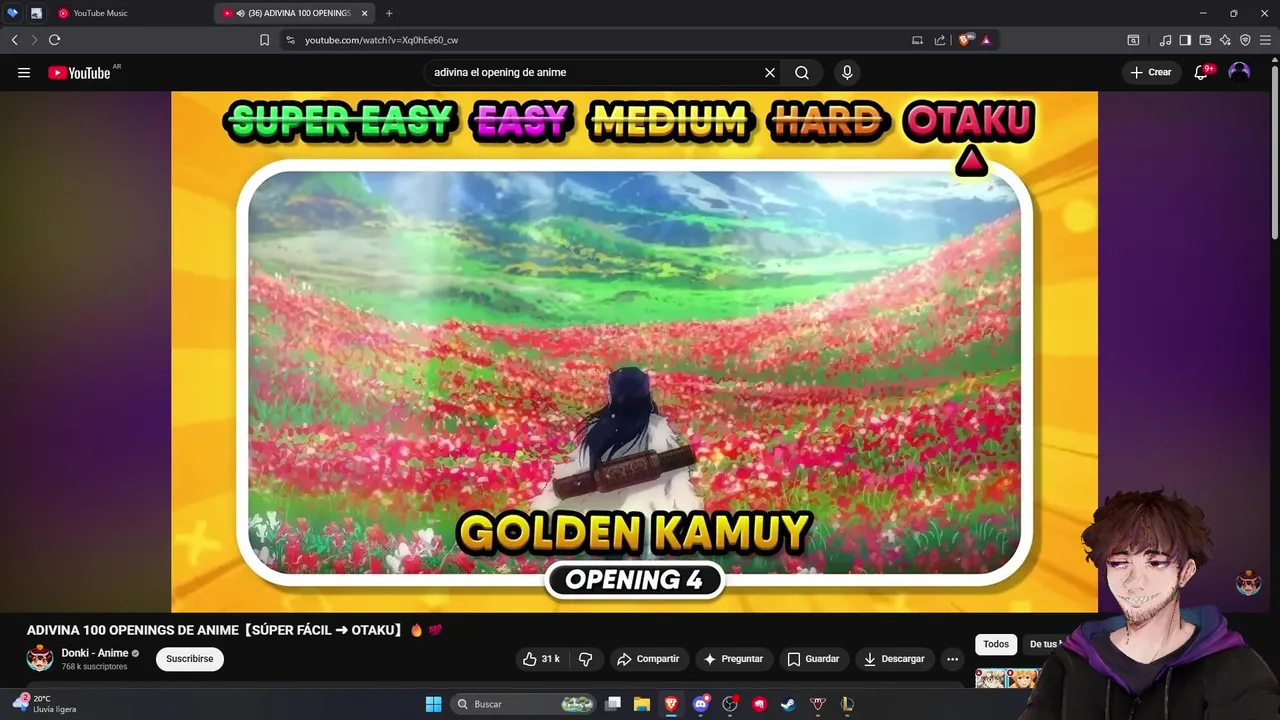Viewport: 1280px width, 720px height.
Task: Open more actions three-dot menu
Action: tap(952, 659)
